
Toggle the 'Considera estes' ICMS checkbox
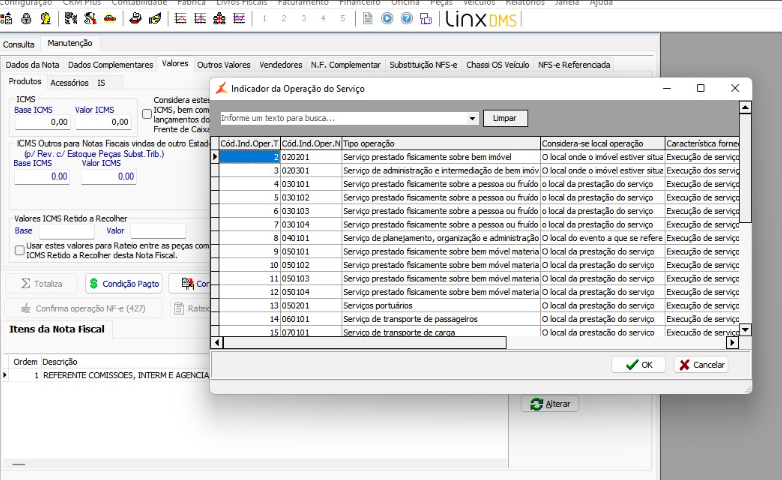[147, 114]
